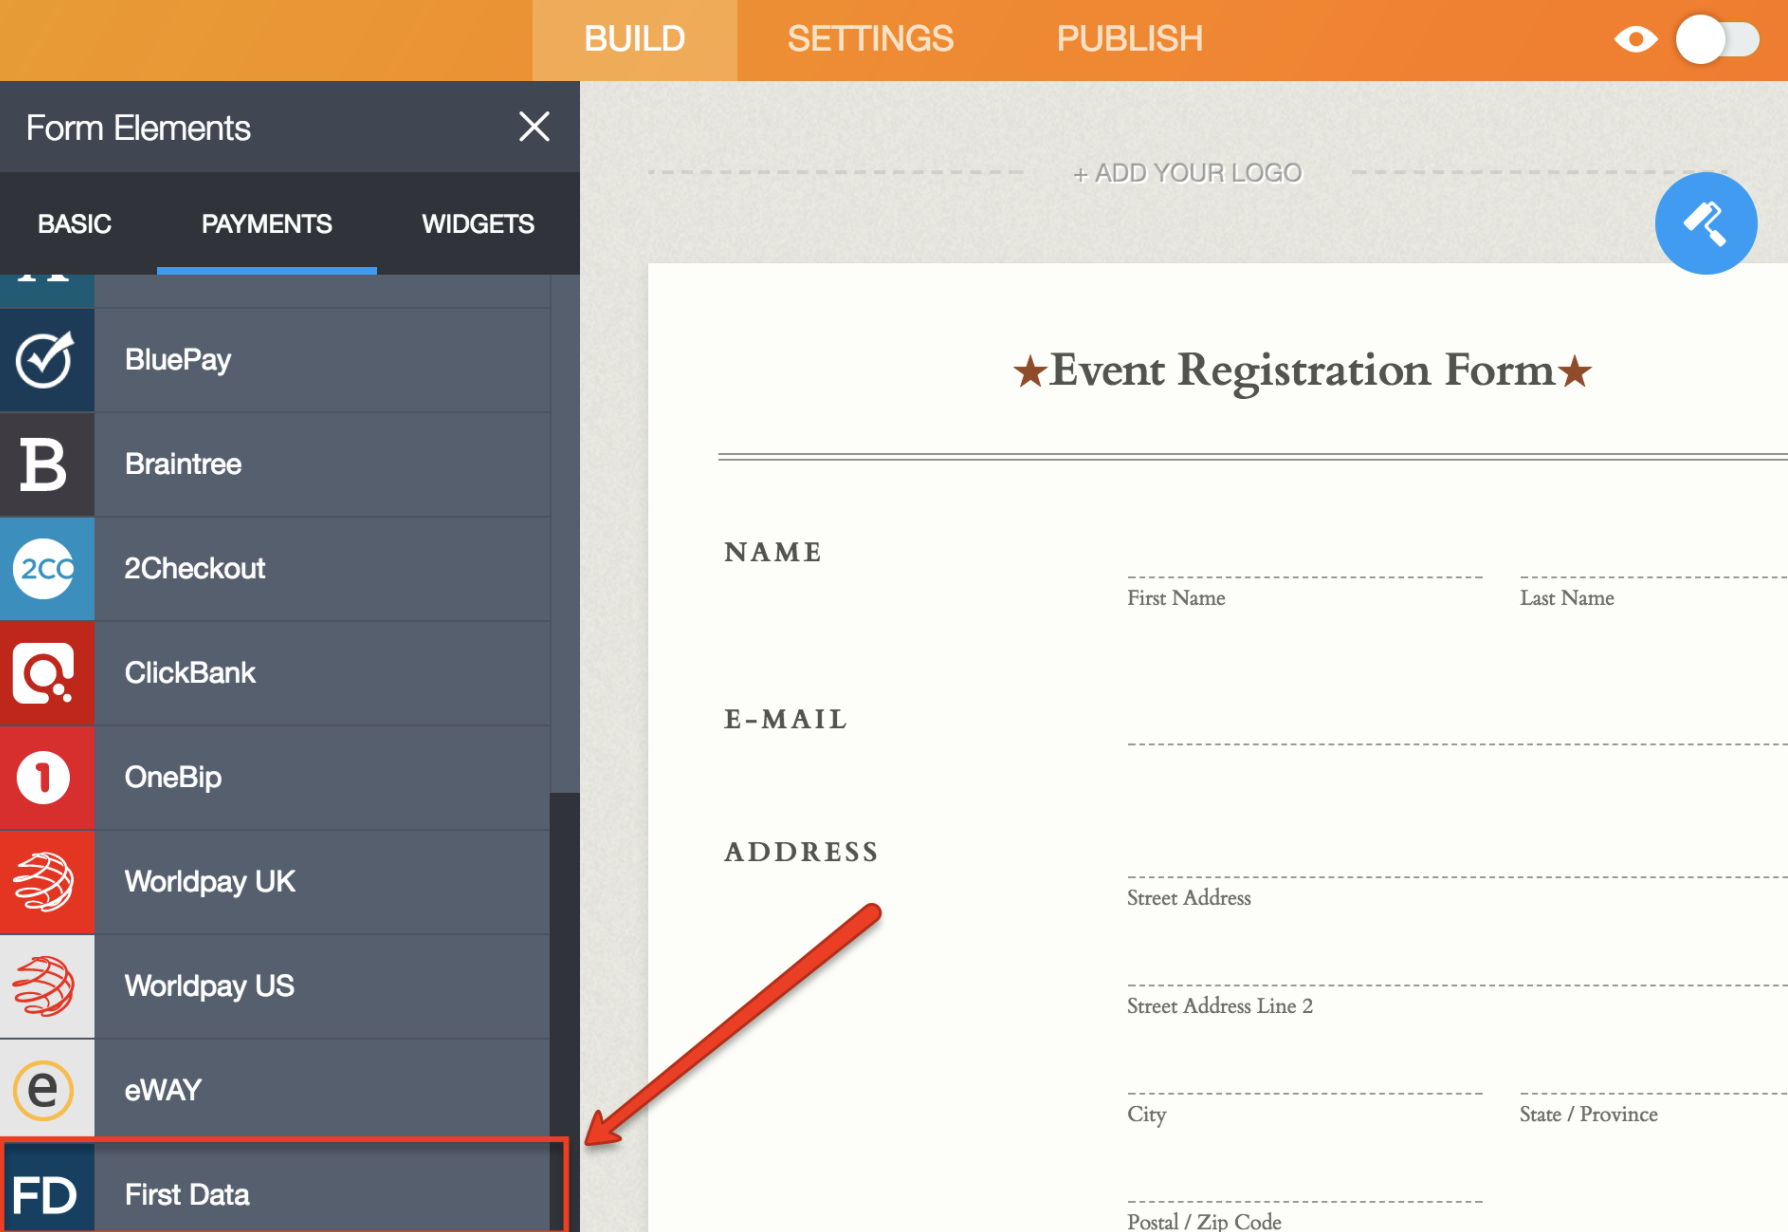Image resolution: width=1788 pixels, height=1232 pixels.
Task: Click the E-MAIL field label
Action: [786, 720]
